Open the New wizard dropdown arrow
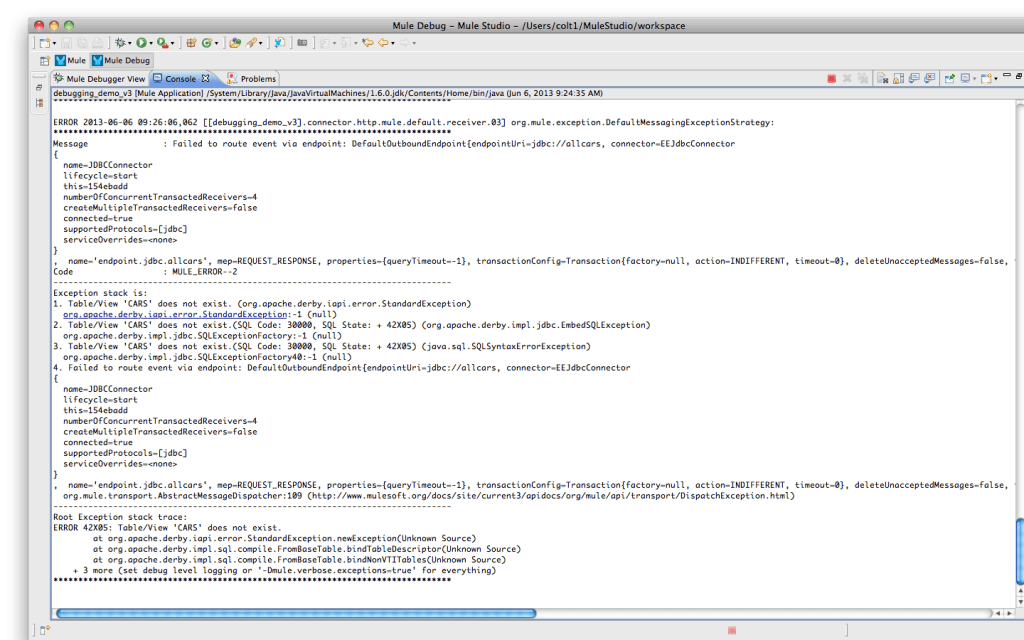 (x=53, y=43)
